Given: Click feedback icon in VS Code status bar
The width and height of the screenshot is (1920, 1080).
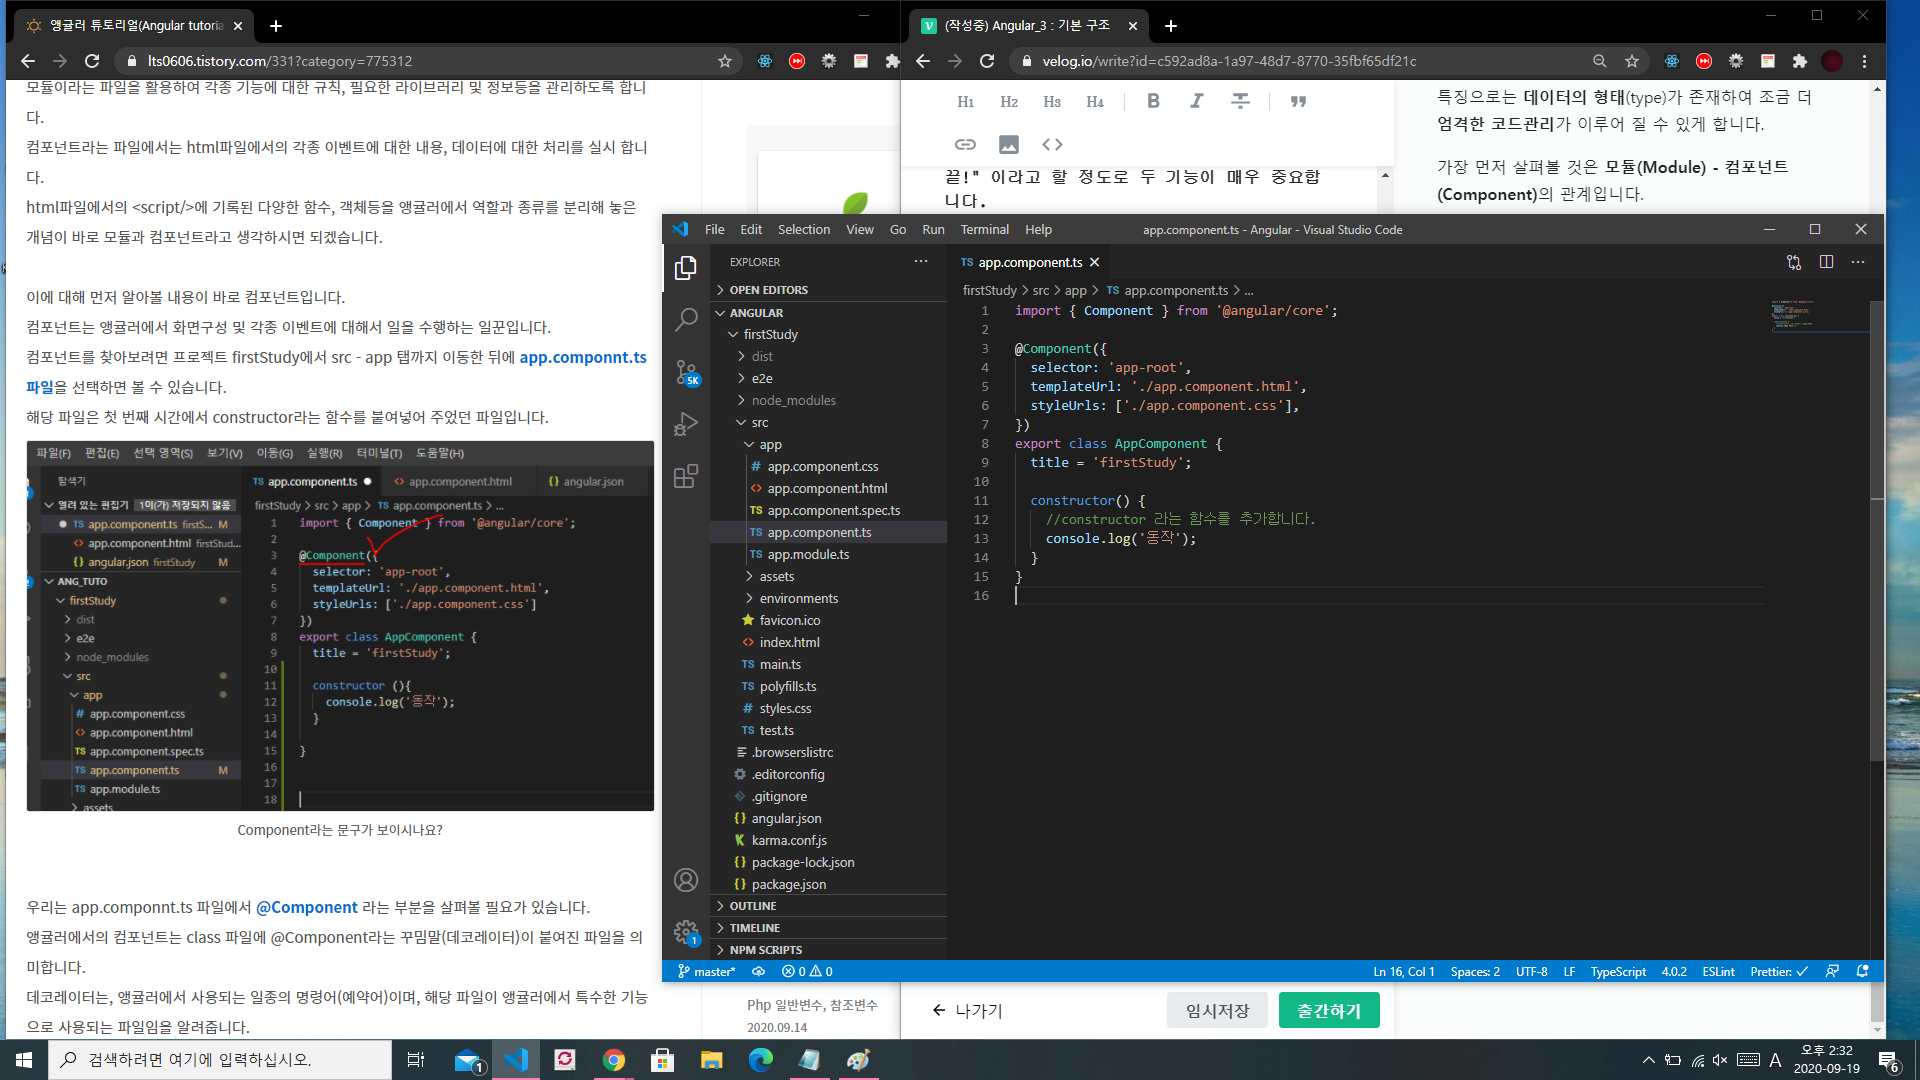Looking at the screenshot, I should (1832, 971).
